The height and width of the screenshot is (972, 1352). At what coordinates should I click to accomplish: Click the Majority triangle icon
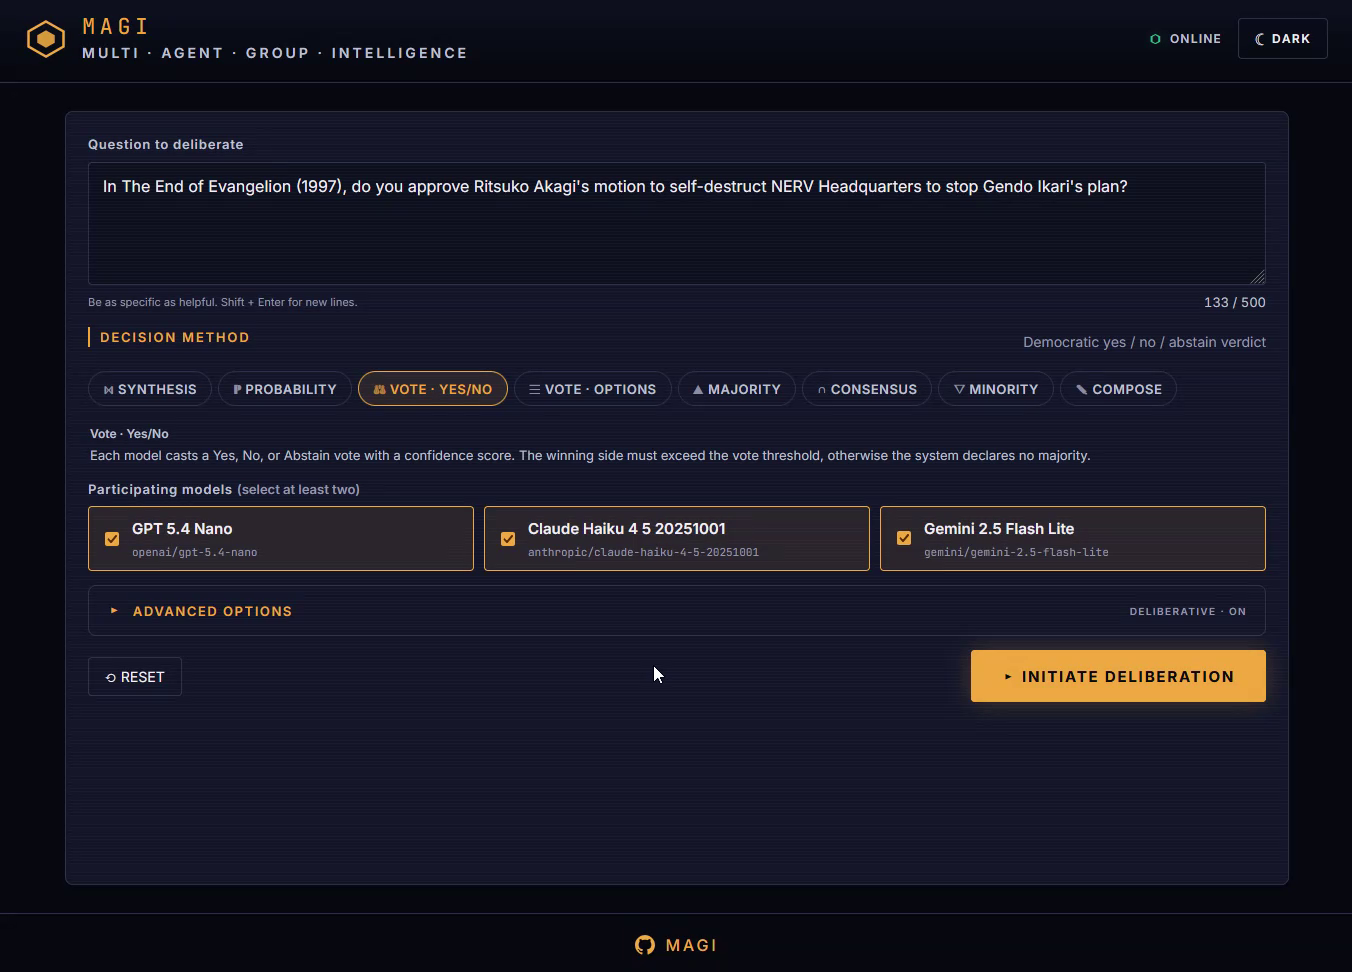[x=698, y=389]
